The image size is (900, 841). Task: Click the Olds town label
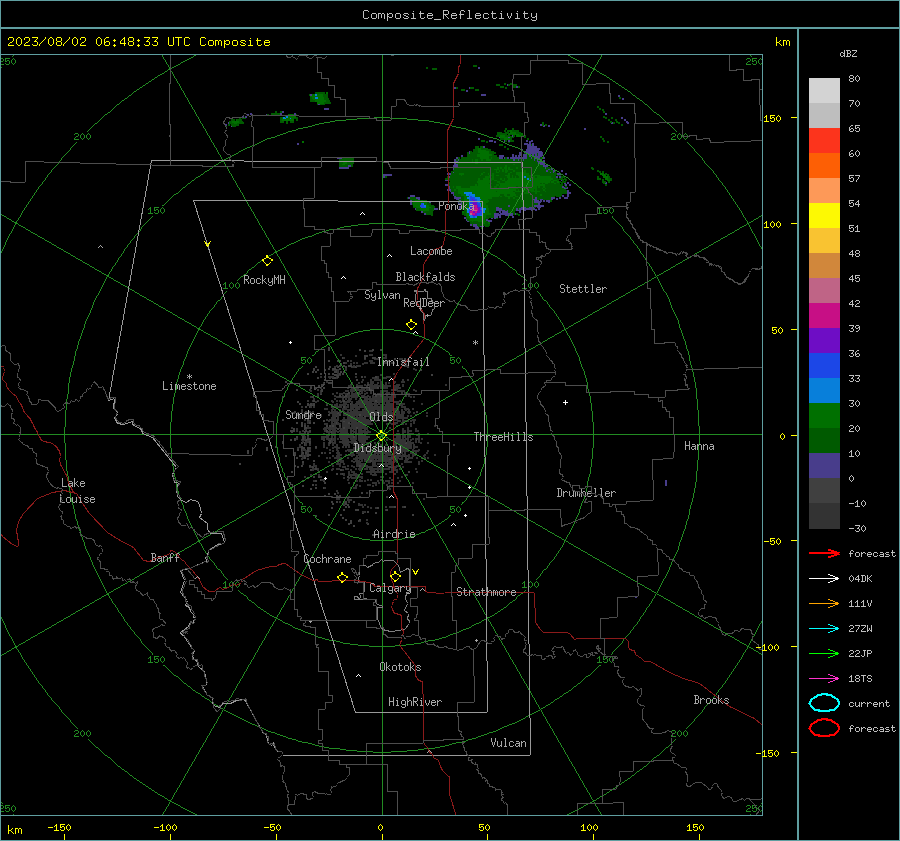(x=381, y=417)
